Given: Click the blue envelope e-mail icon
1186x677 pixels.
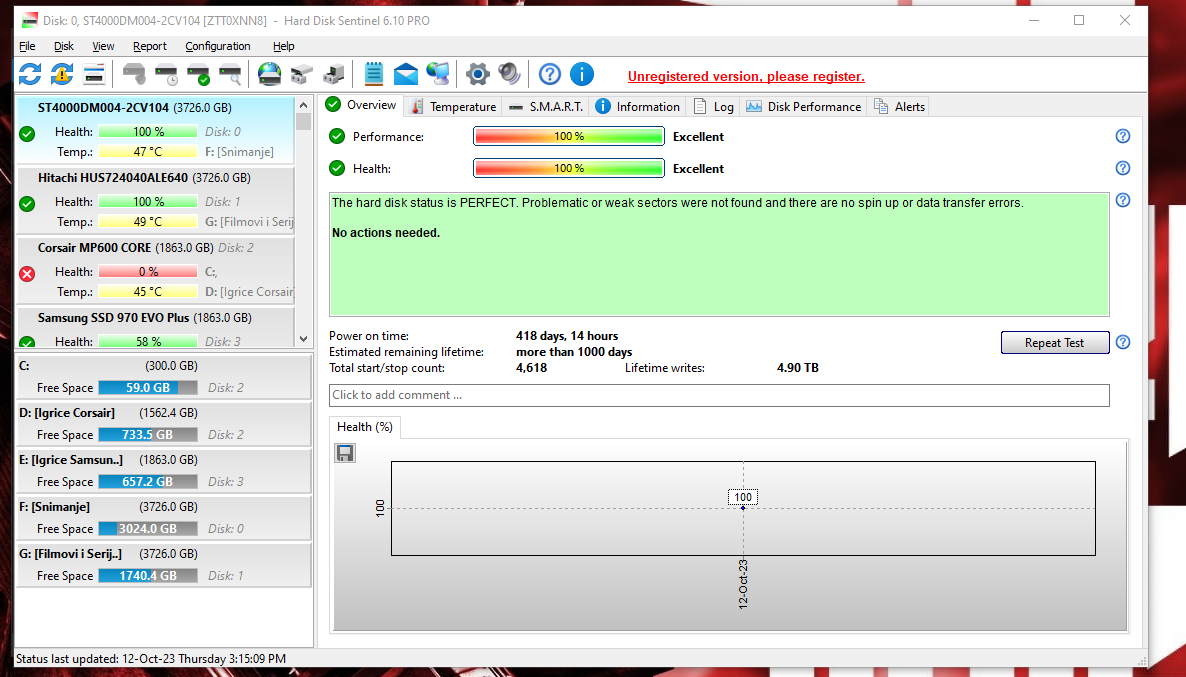Looking at the screenshot, I should (x=405, y=74).
